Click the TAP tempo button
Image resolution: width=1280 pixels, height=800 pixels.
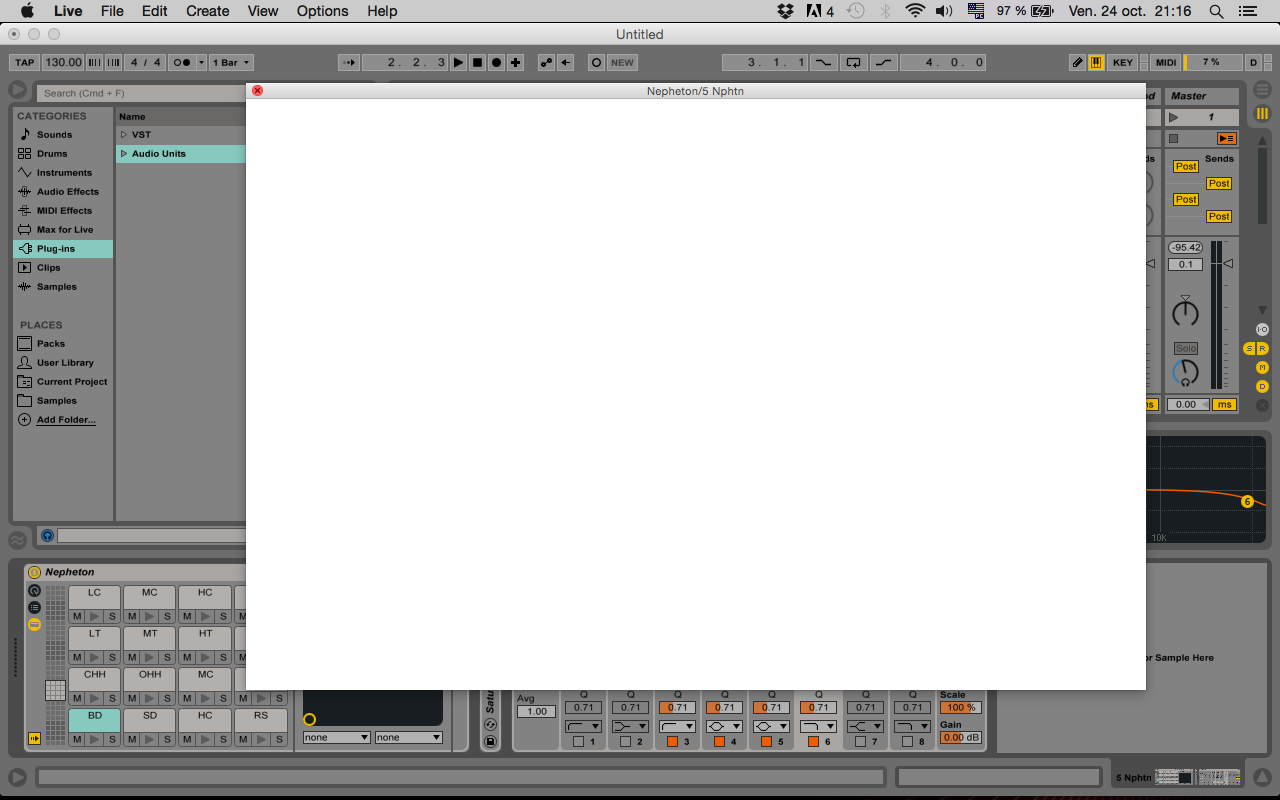click(25, 62)
